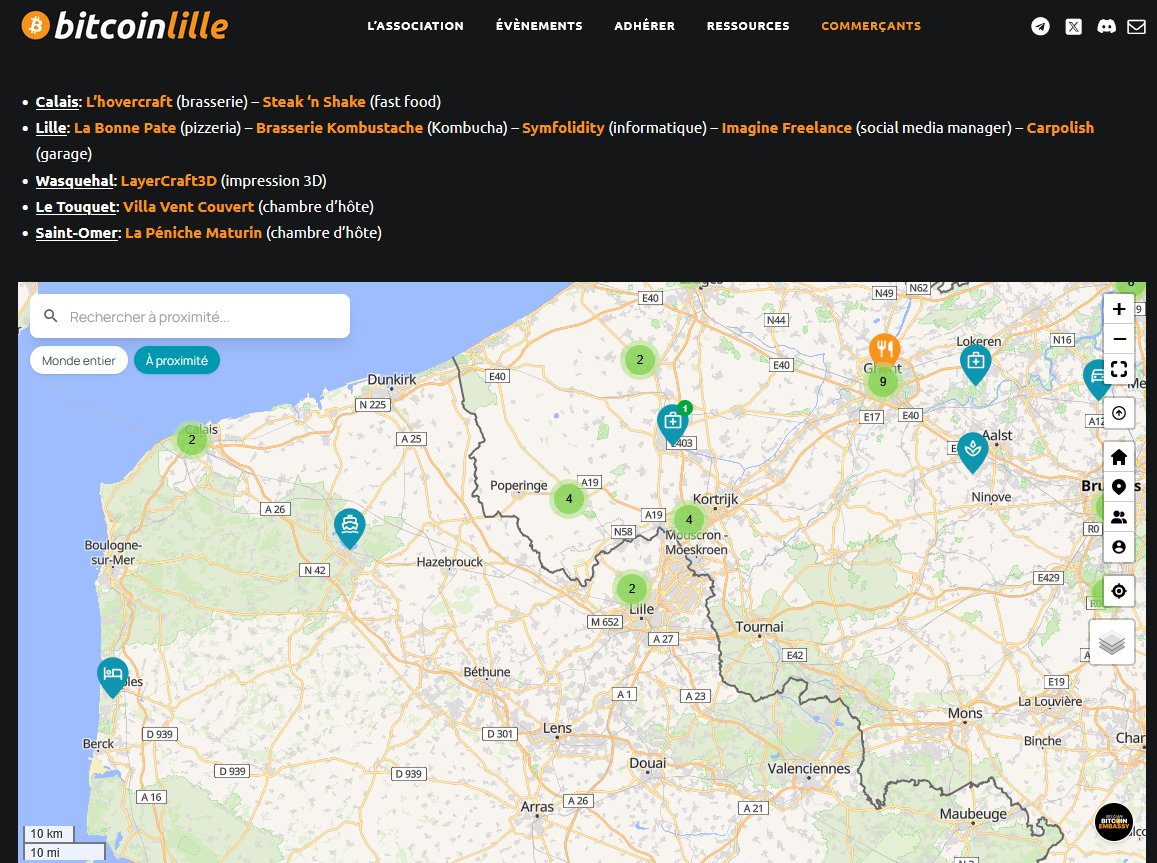Select the plant marker near Aalst
This screenshot has height=863, width=1157.
[x=973, y=452]
